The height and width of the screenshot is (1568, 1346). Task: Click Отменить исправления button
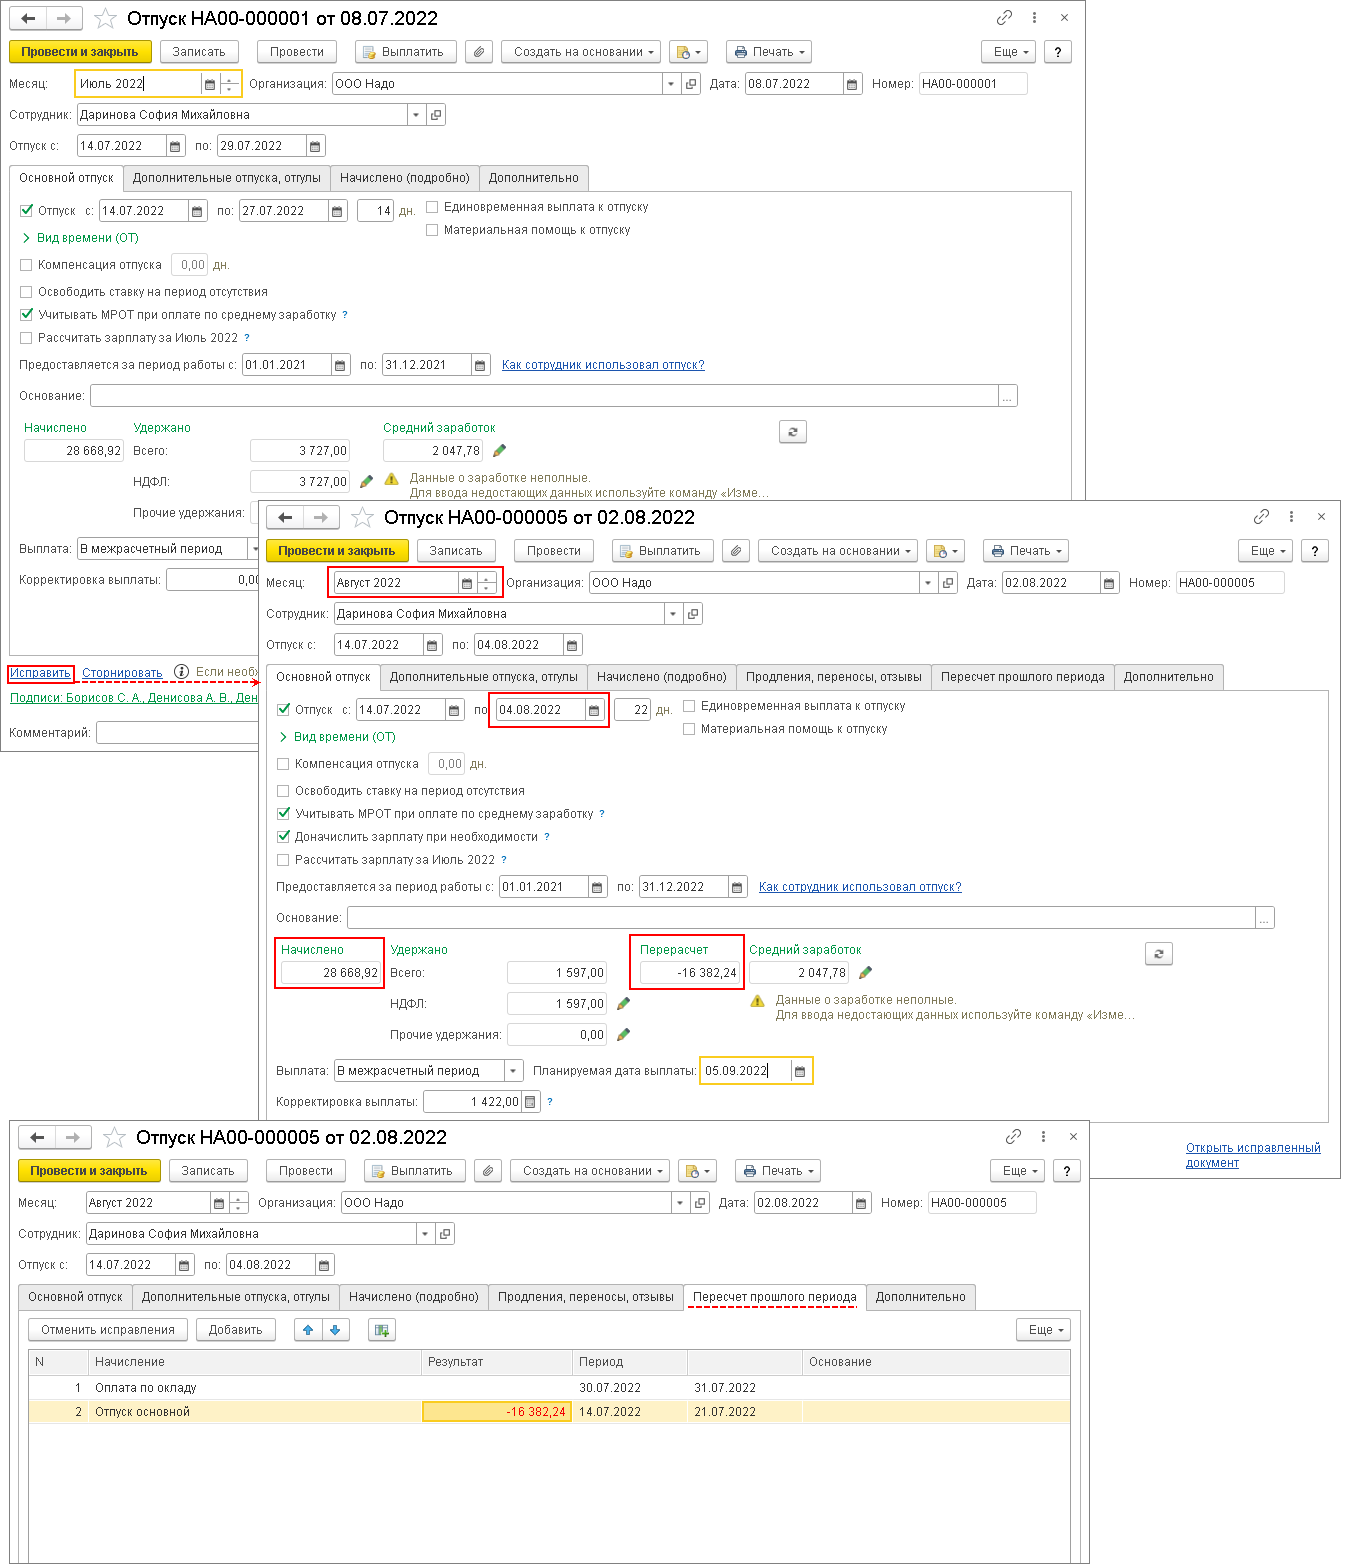108,1330
